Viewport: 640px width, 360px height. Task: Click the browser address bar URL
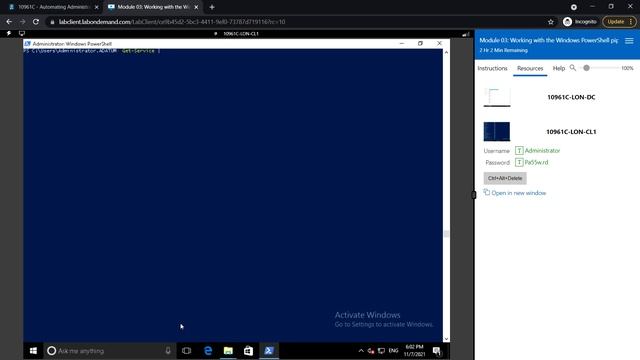pos(172,22)
